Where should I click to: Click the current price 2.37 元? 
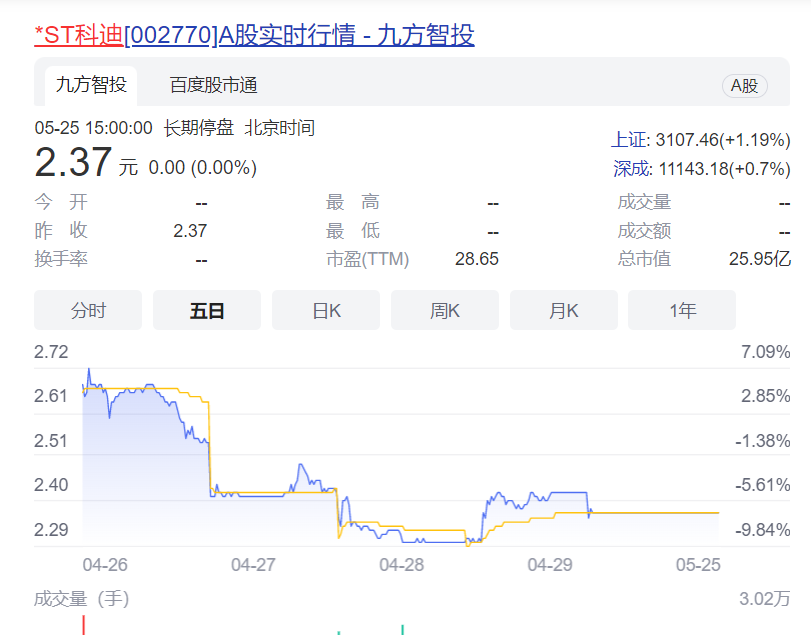click(74, 163)
